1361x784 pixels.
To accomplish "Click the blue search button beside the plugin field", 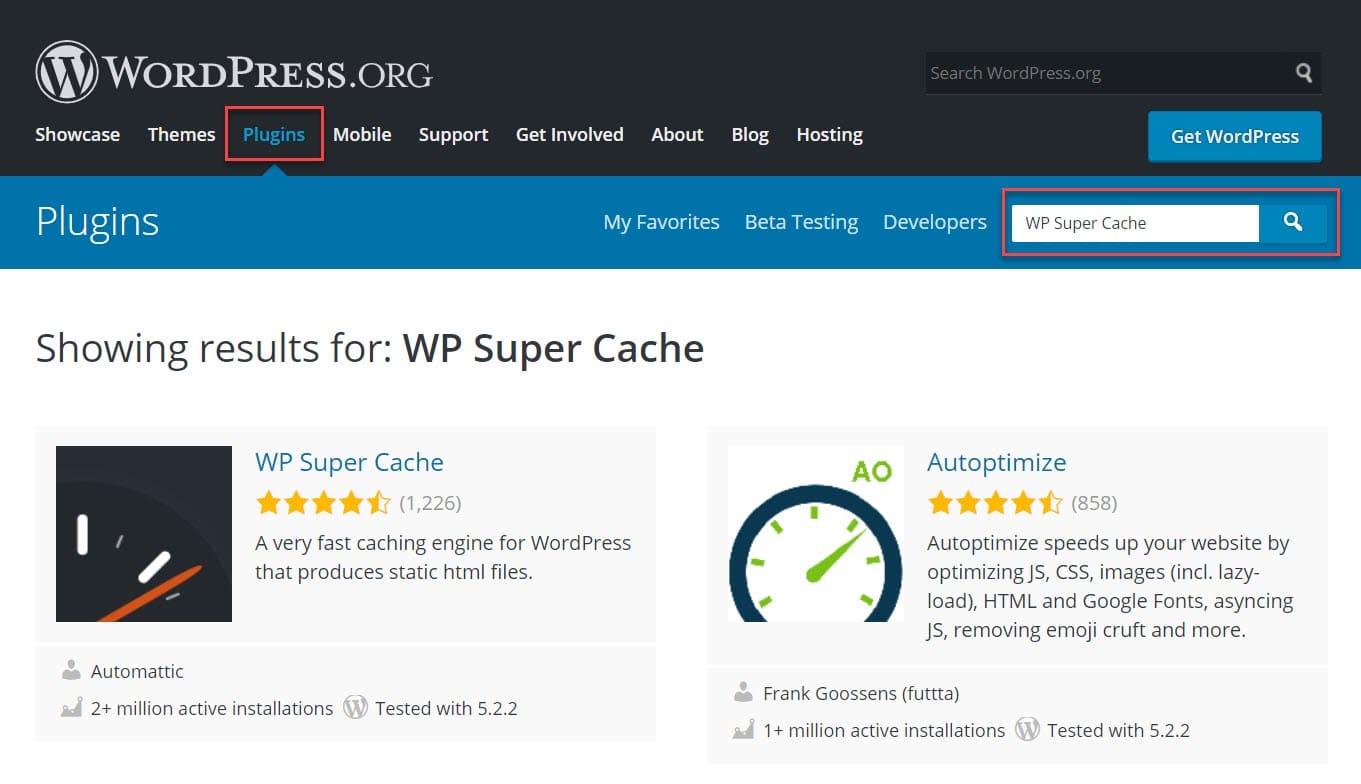I will pyautogui.click(x=1294, y=222).
